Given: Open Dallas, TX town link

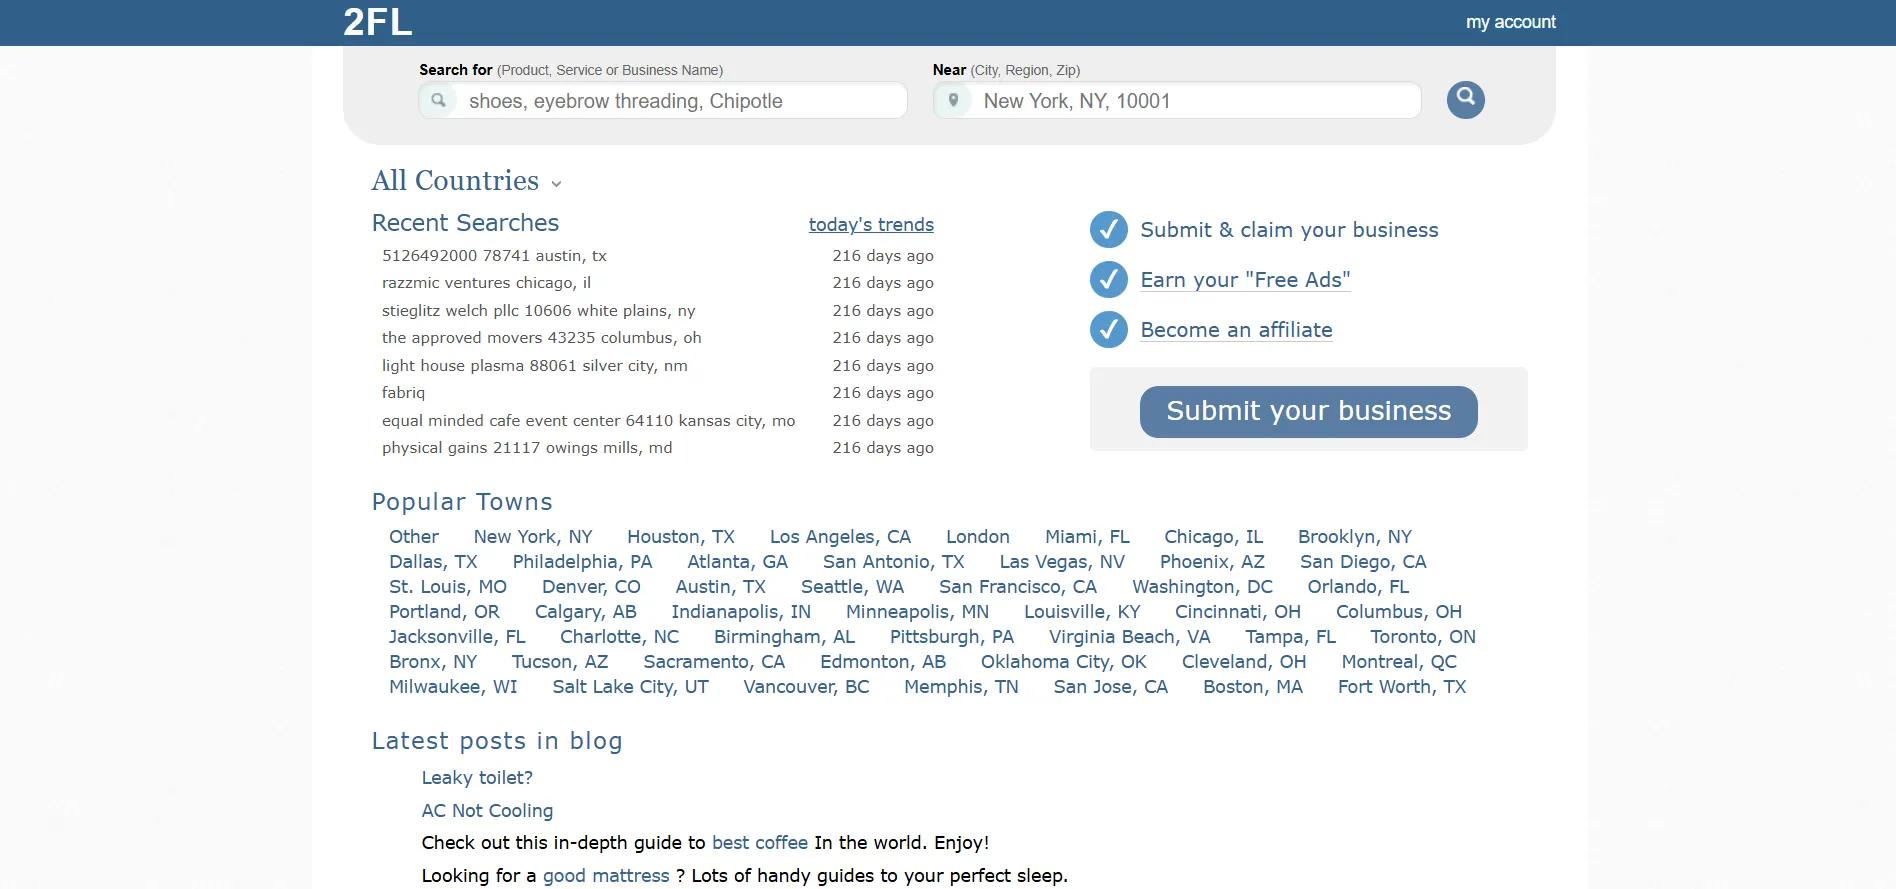Looking at the screenshot, I should [433, 562].
